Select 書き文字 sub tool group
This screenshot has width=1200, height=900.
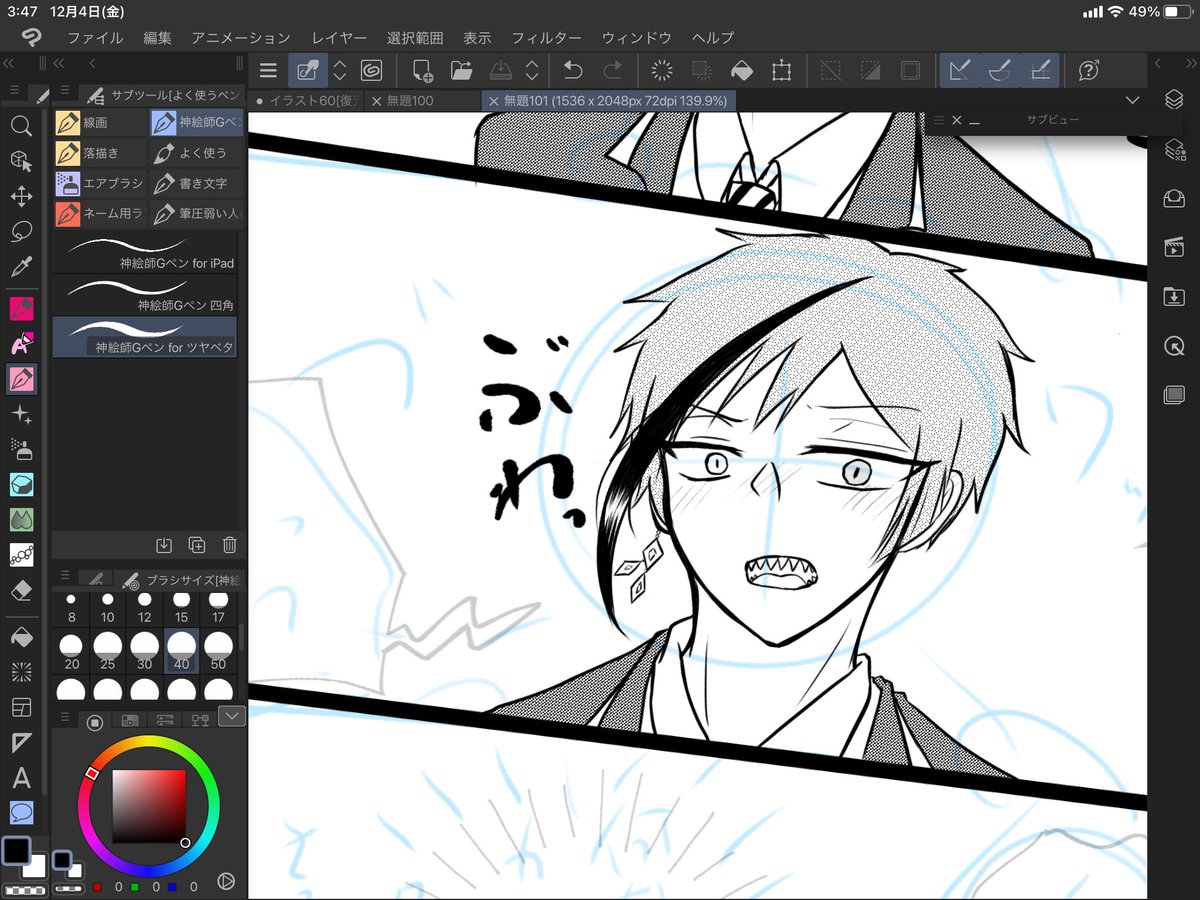point(196,183)
